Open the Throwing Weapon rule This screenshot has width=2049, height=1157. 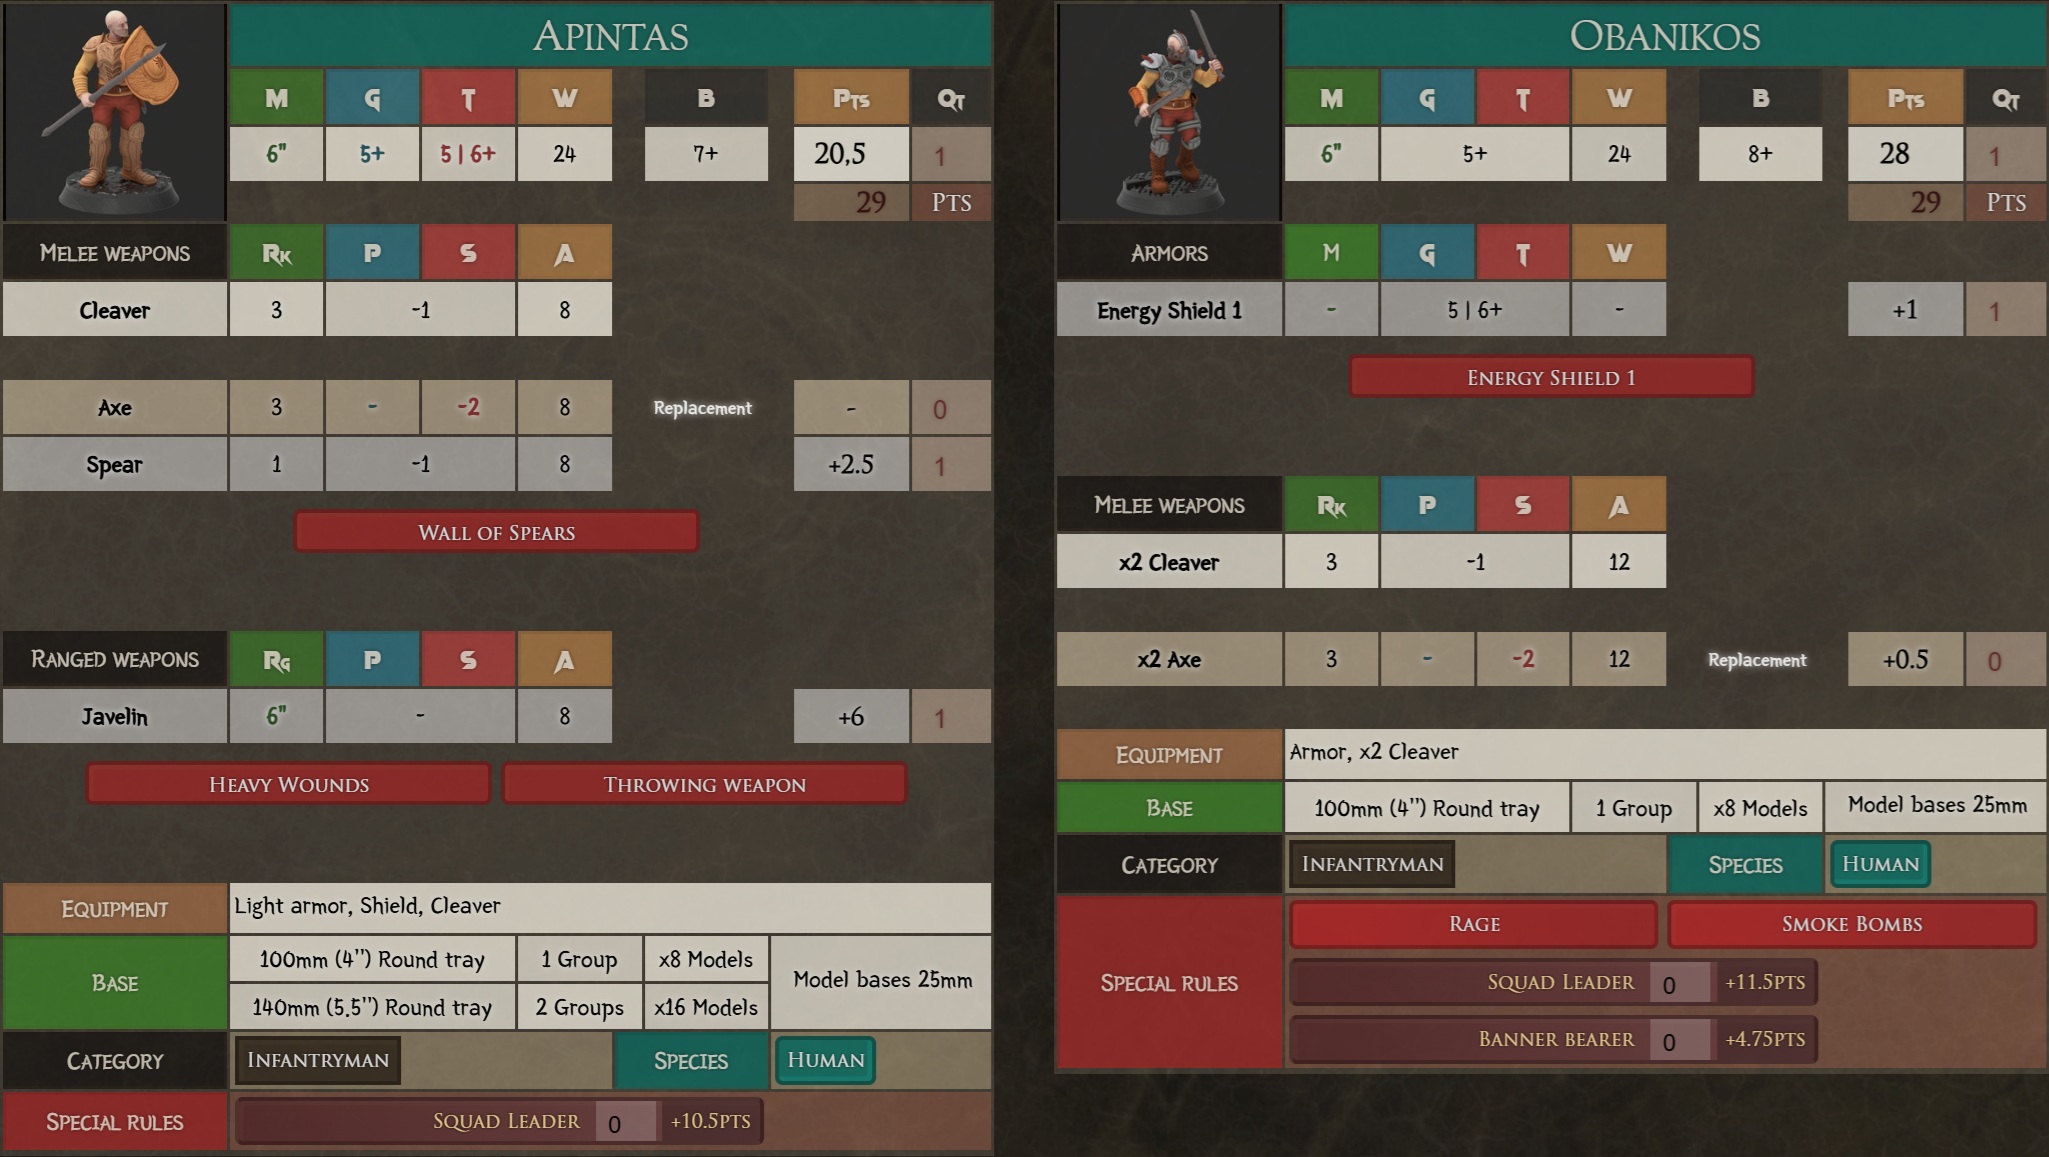point(704,784)
